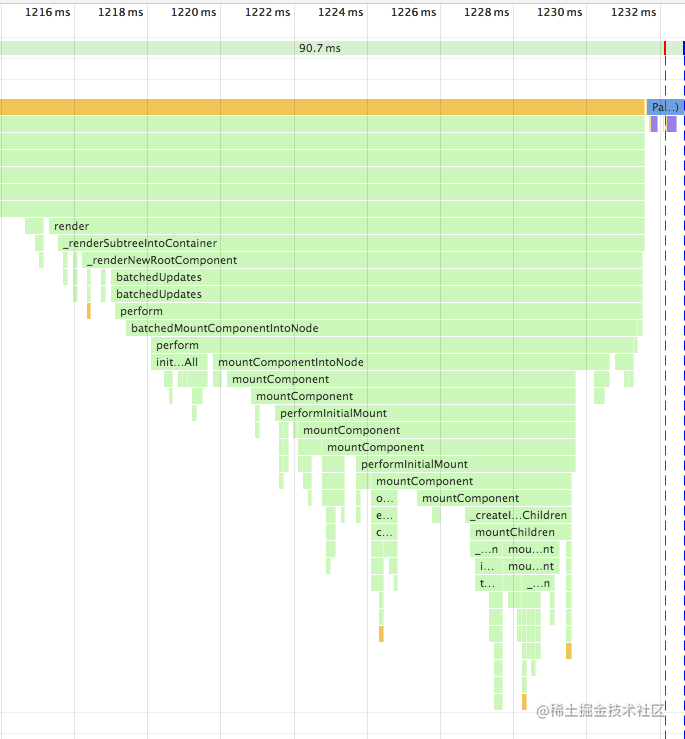Click the 1222 ms ruler label
The image size is (685, 739).
(x=267, y=12)
